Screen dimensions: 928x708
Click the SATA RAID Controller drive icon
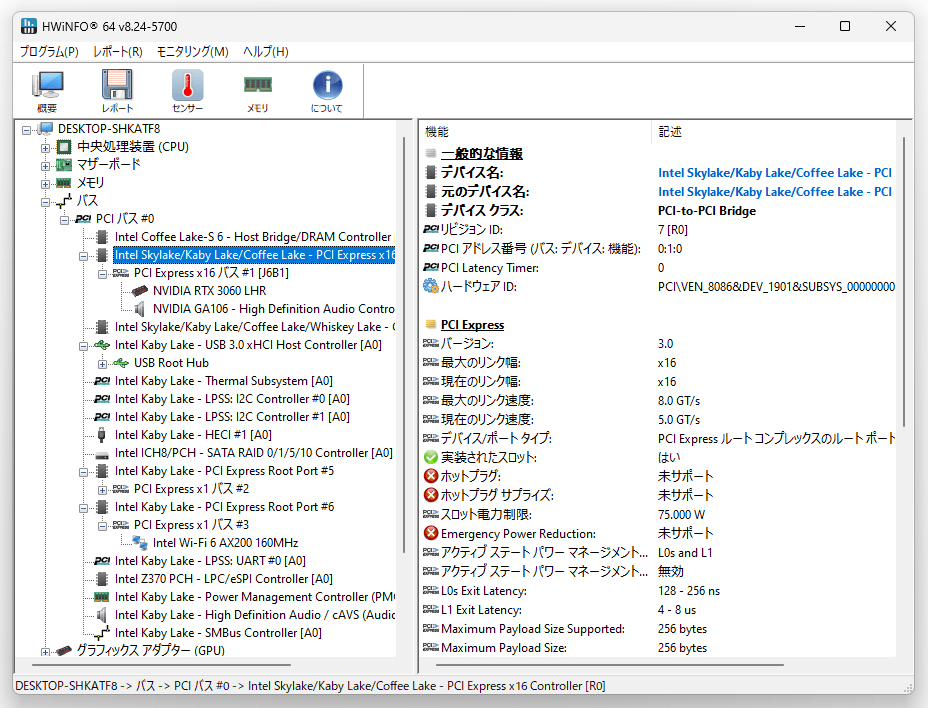(x=102, y=455)
